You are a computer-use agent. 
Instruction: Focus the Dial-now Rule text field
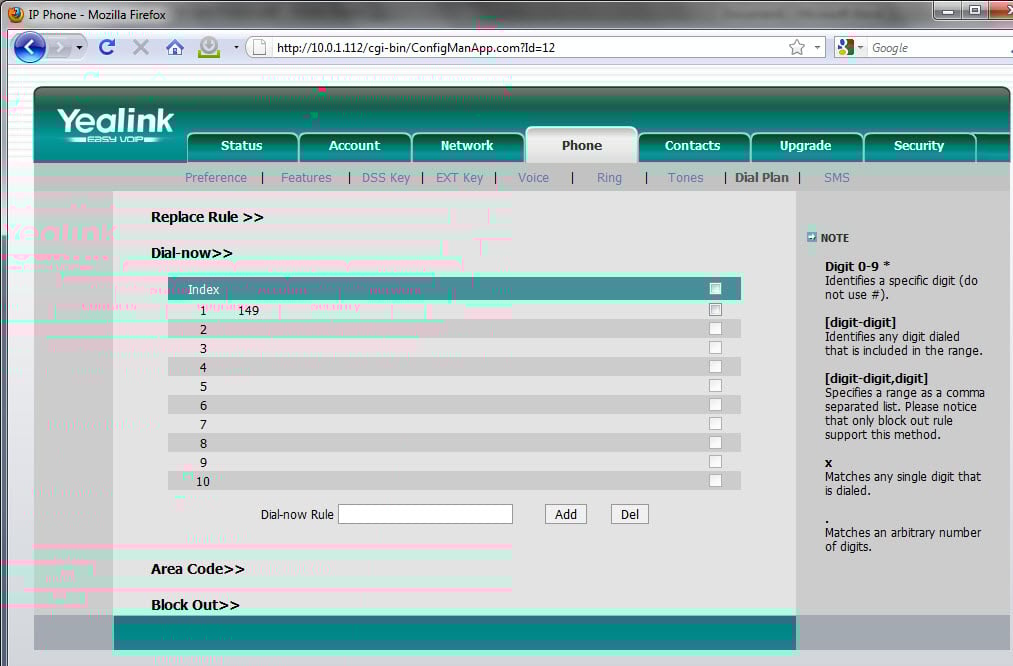[425, 514]
